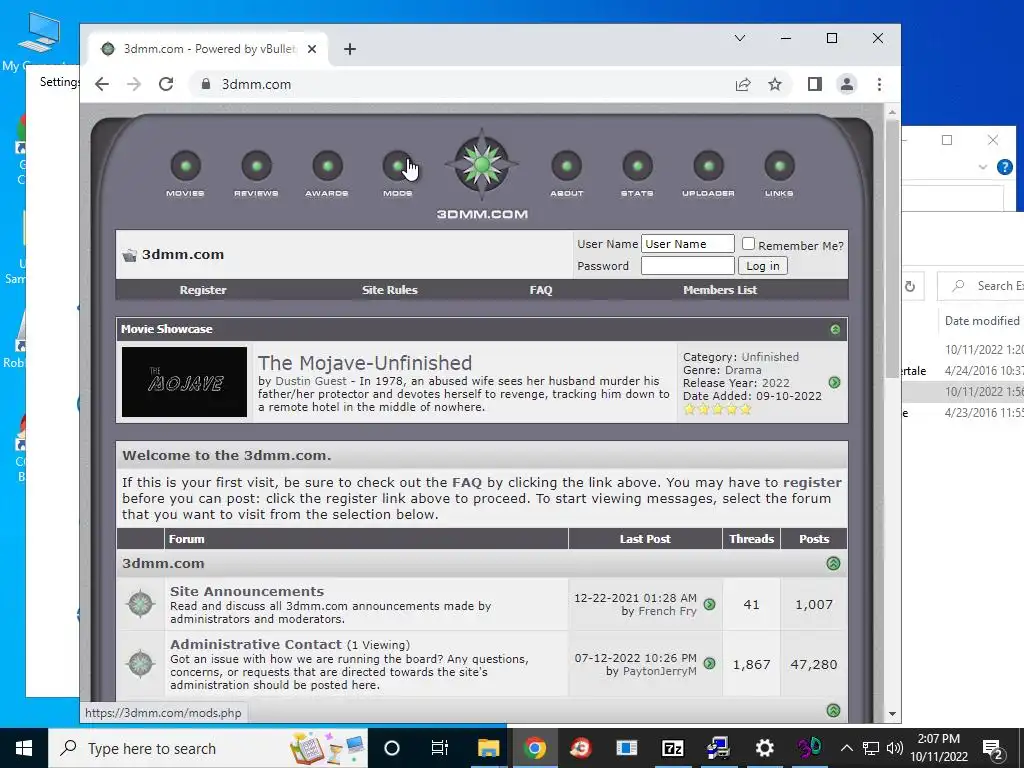The height and width of the screenshot is (768, 1024).
Task: Open Register from the forum navbar
Action: [203, 290]
